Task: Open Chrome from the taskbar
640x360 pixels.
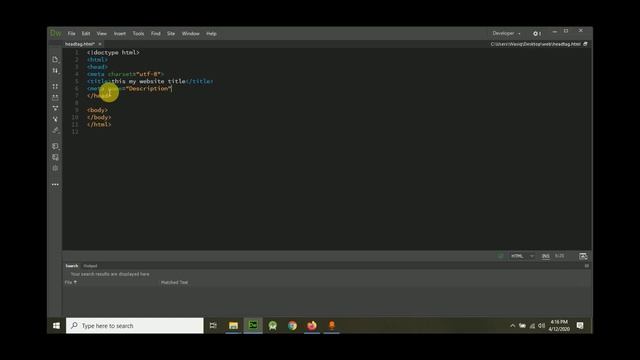Action: (292, 326)
